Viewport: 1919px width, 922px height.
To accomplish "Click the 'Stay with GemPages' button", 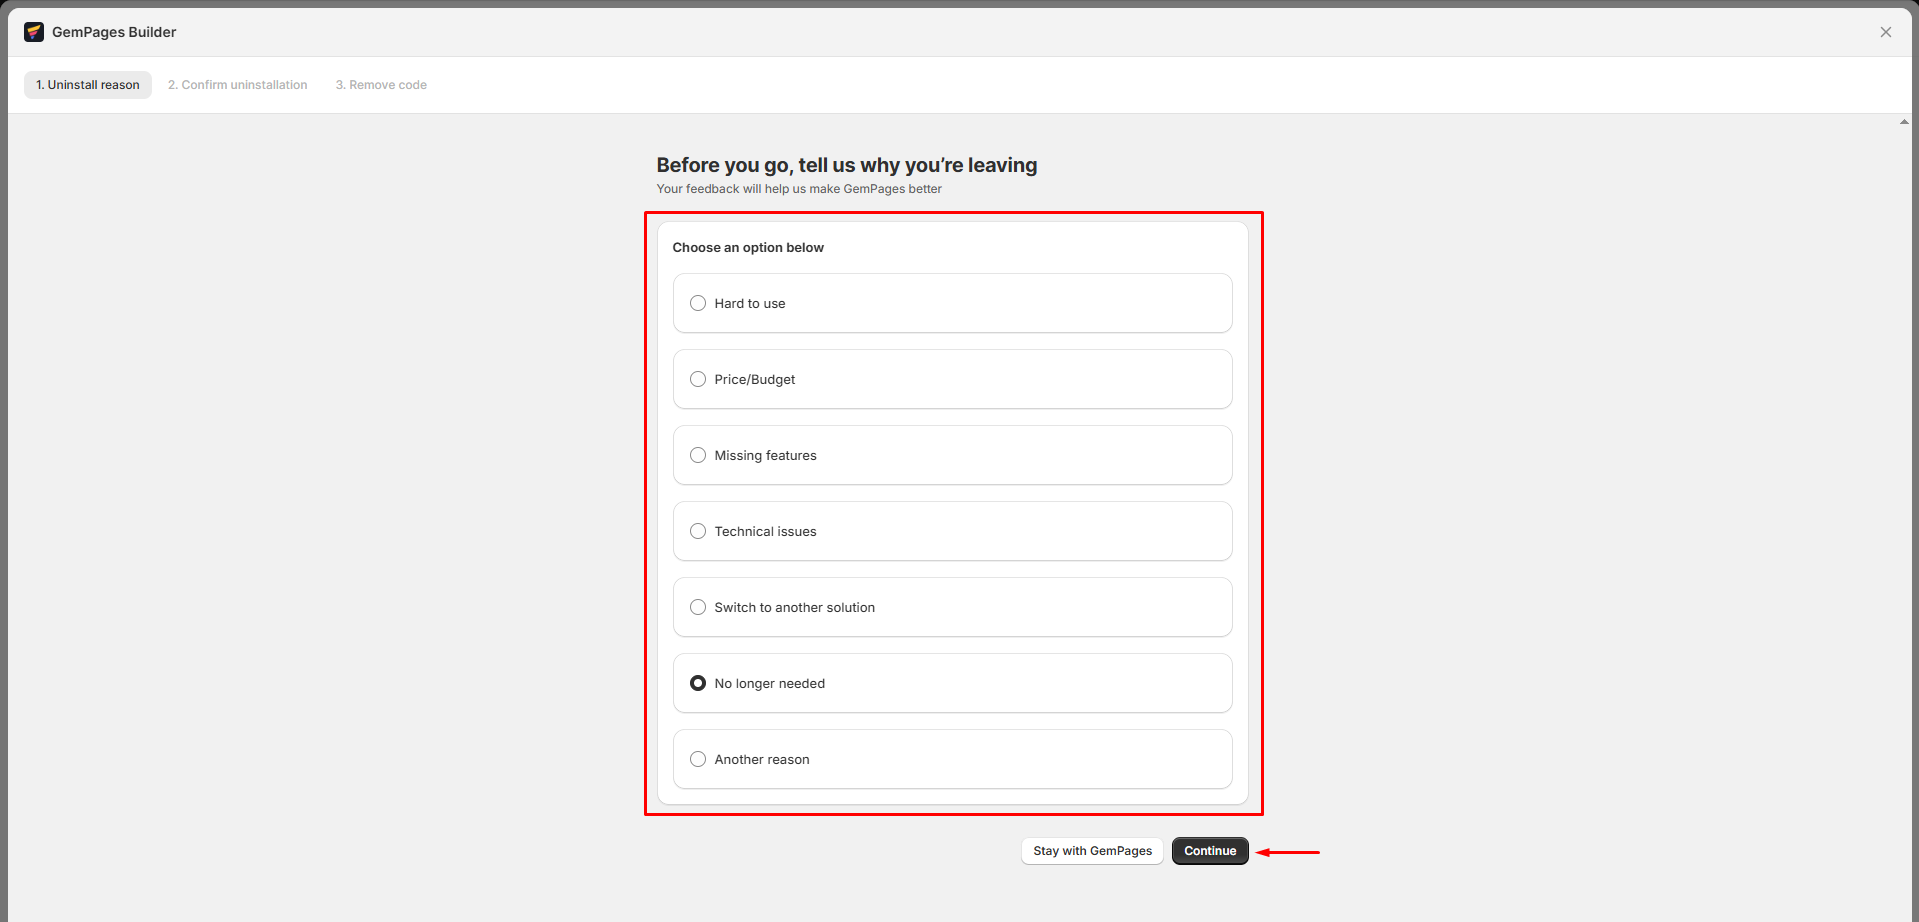I will (x=1092, y=851).
